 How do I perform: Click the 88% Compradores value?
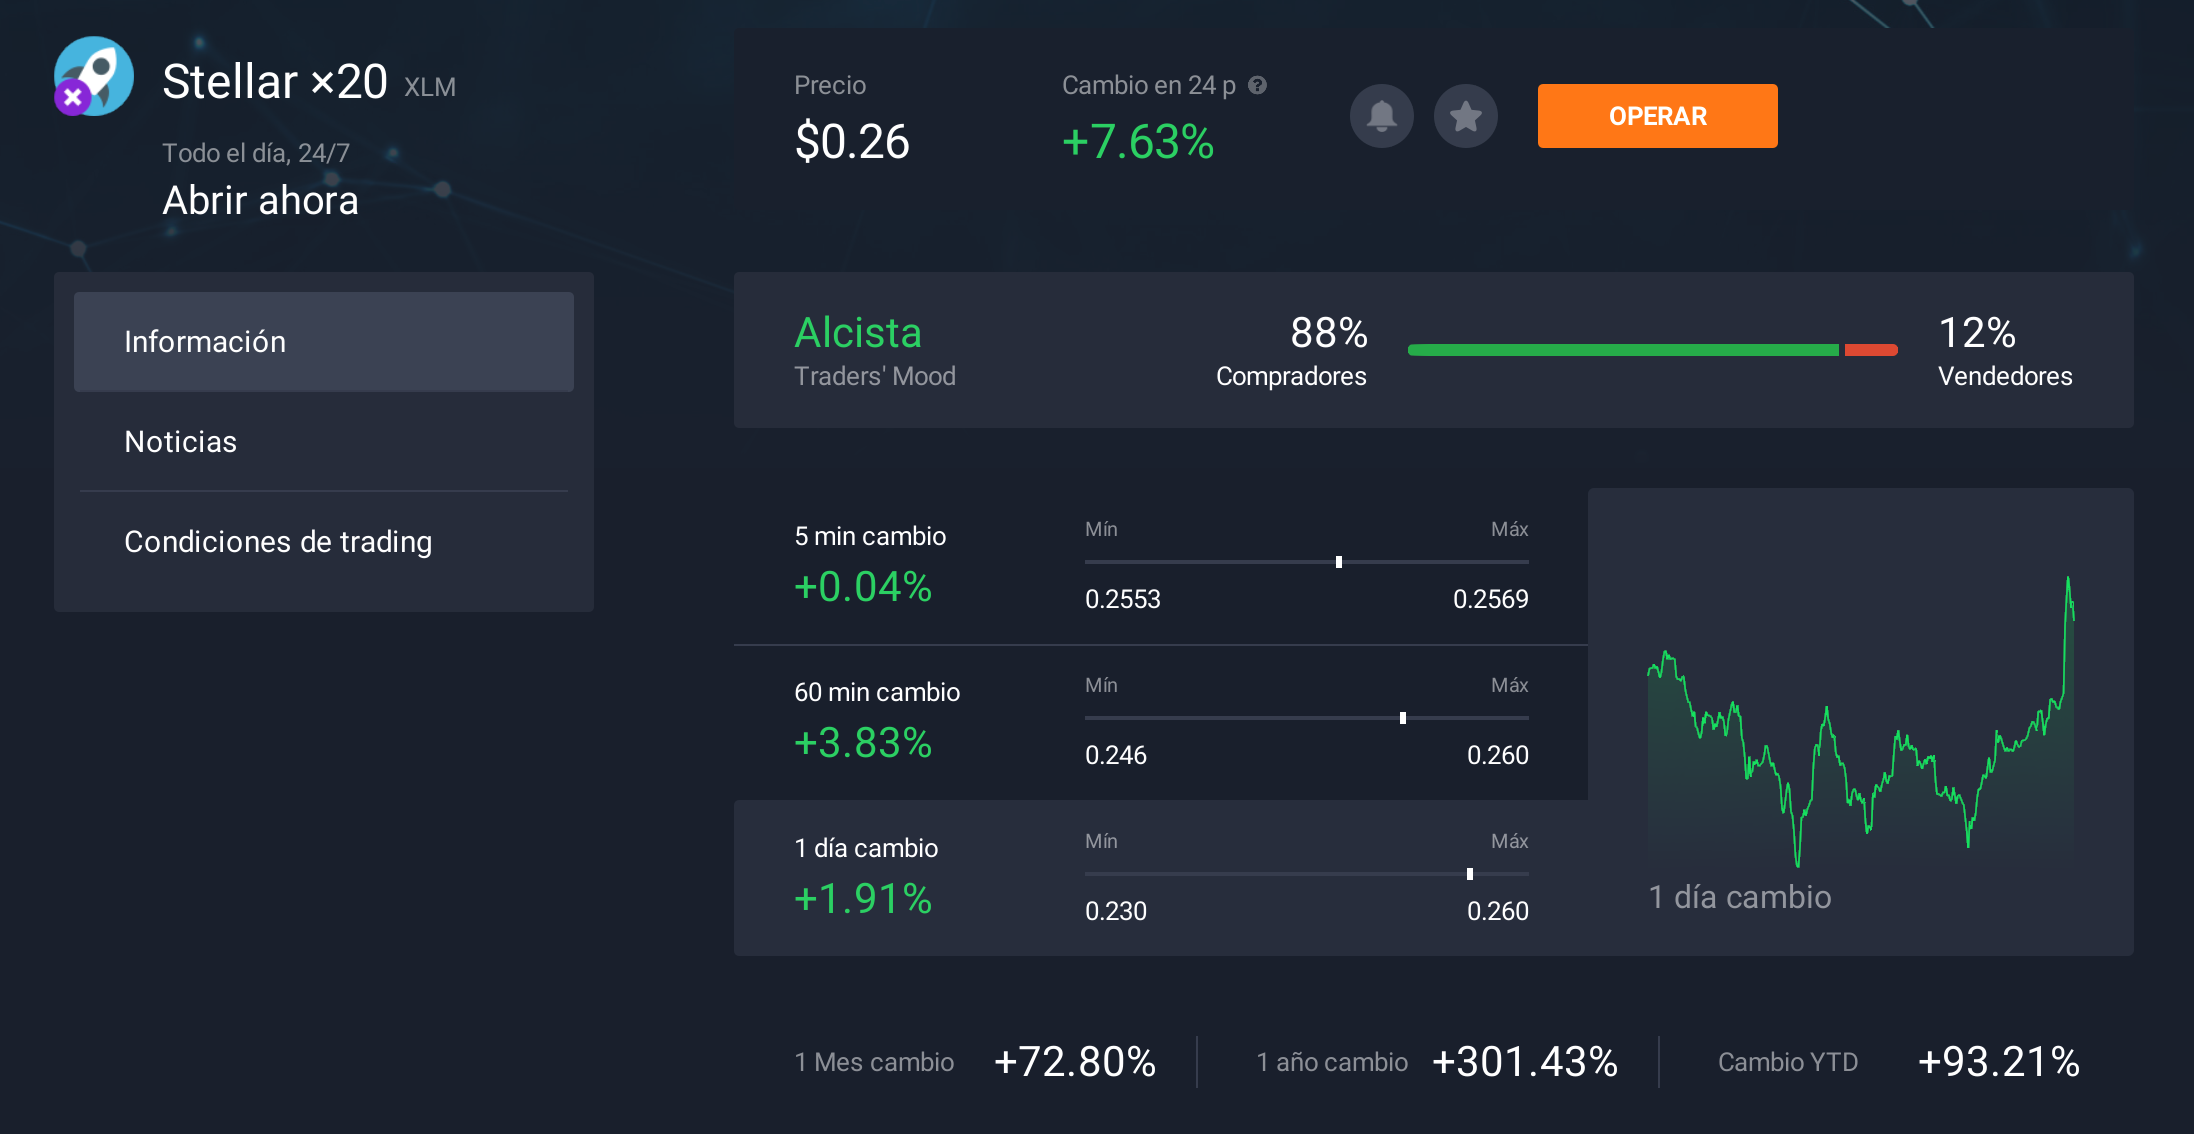[x=1329, y=332]
